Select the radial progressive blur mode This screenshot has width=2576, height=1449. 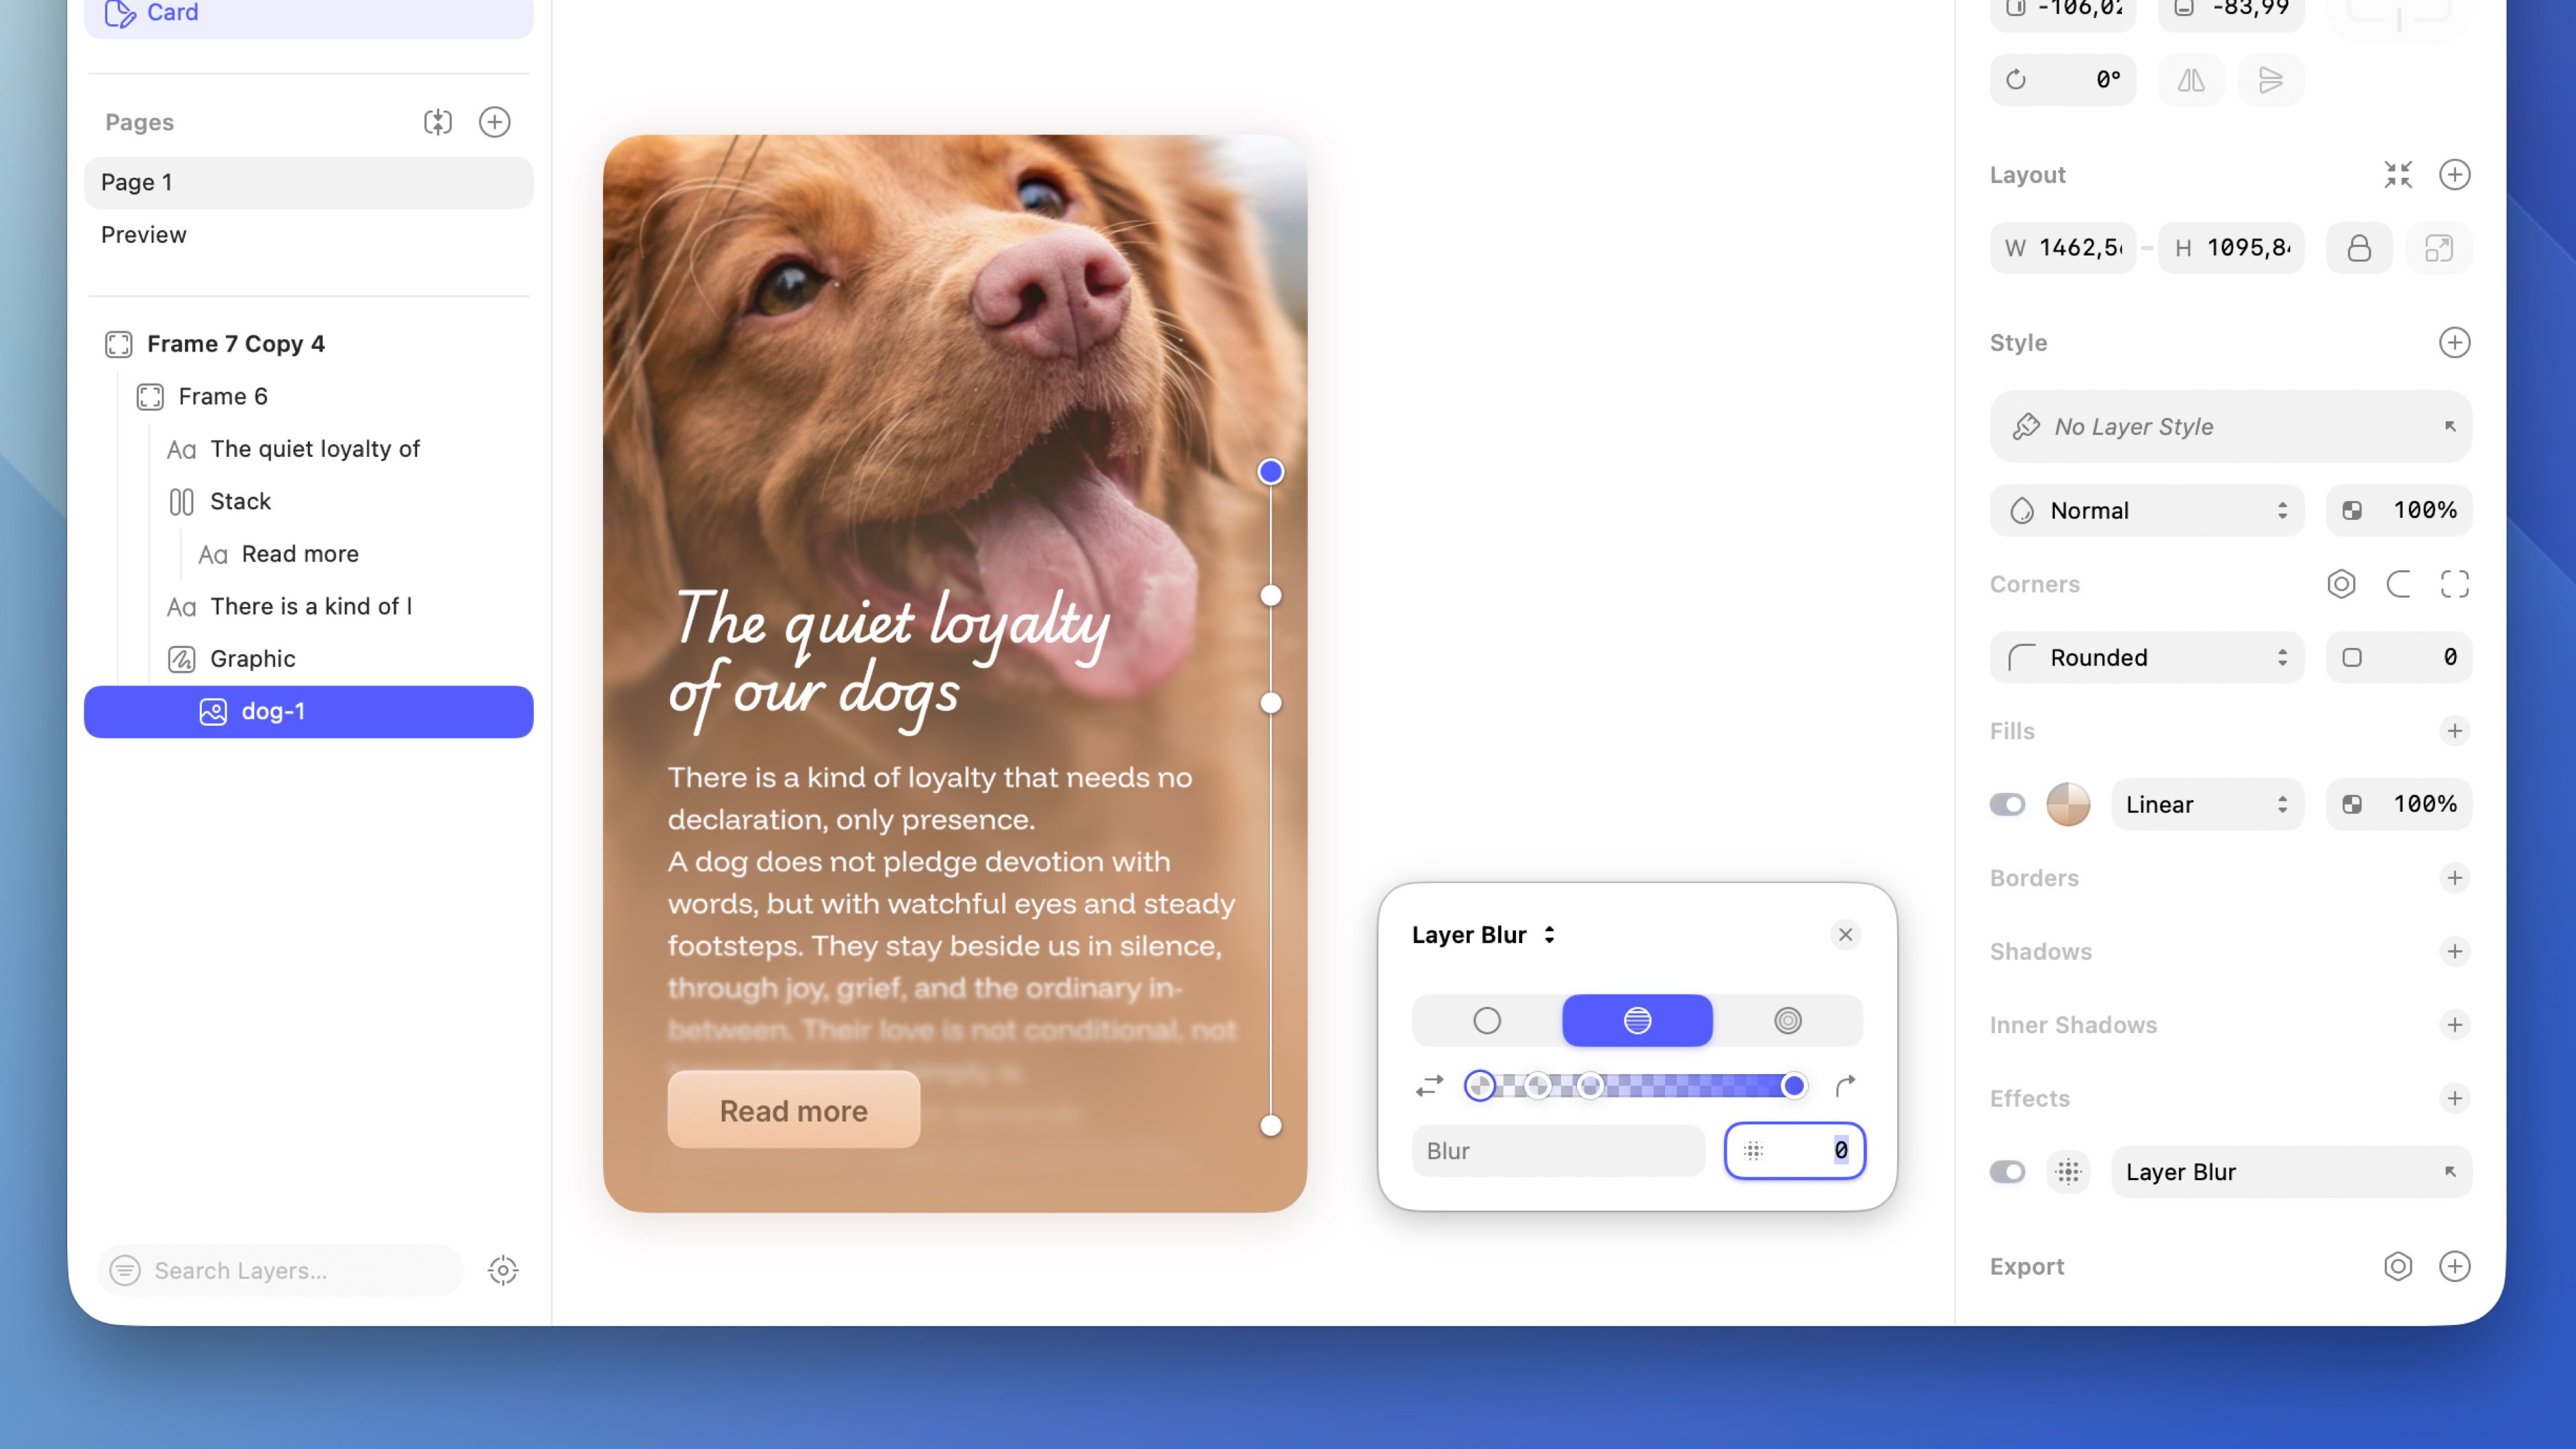pos(1788,1021)
